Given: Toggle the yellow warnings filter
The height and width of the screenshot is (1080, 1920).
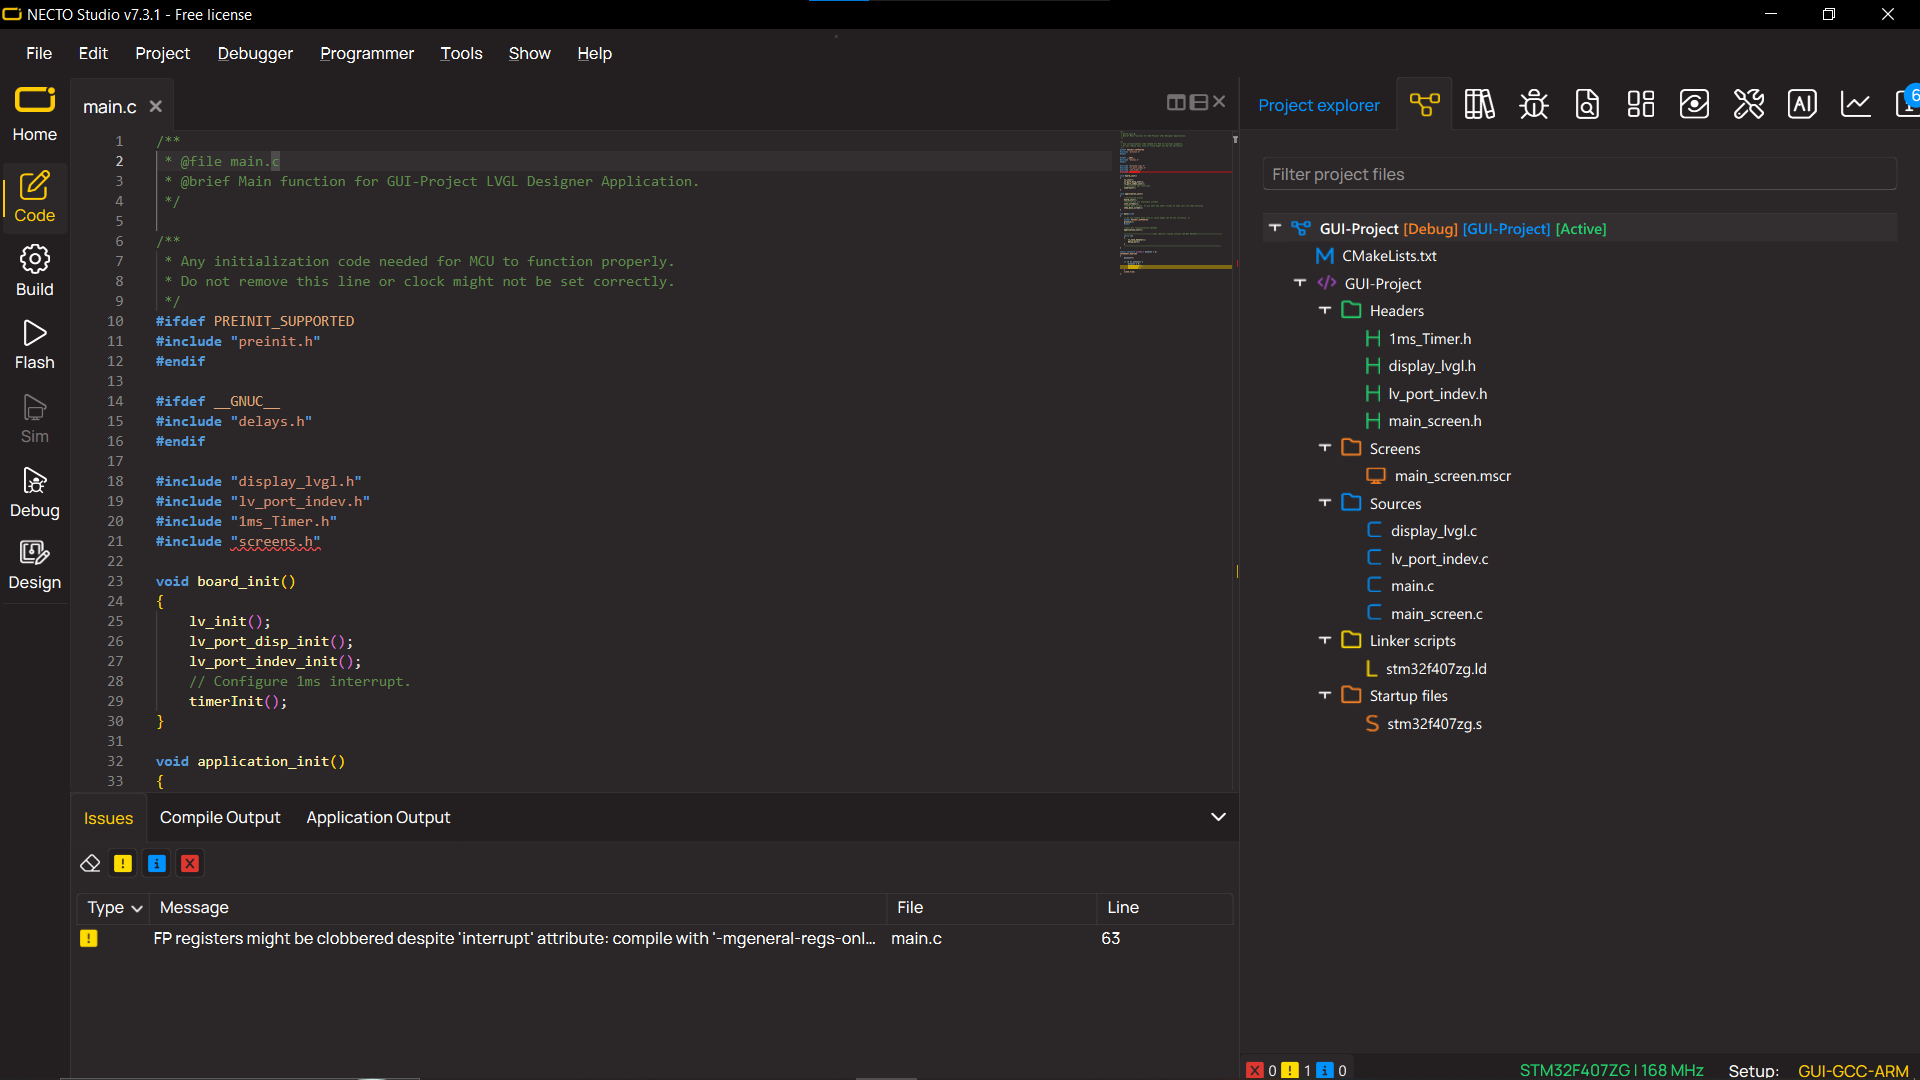Looking at the screenshot, I should [123, 863].
